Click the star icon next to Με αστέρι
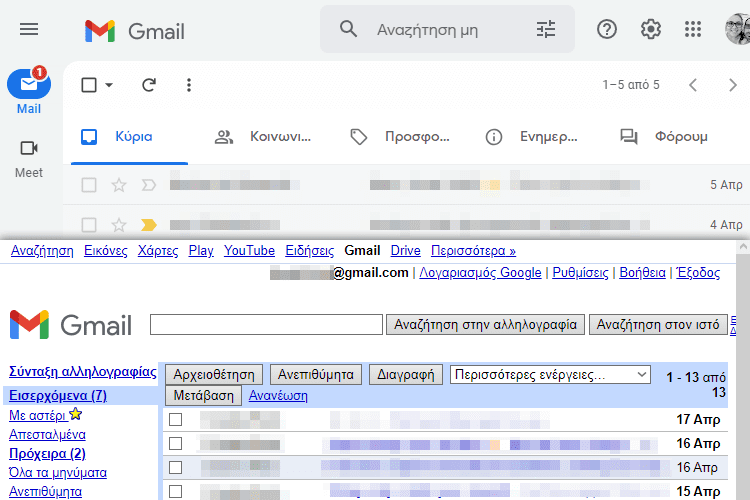Viewport: 750px width, 500px height. [x=76, y=414]
